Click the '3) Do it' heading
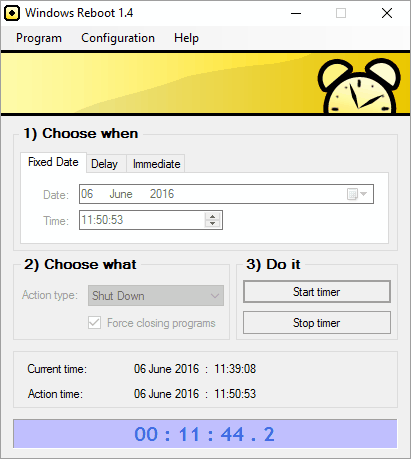Viewport: 411px width, 459px height. click(273, 264)
